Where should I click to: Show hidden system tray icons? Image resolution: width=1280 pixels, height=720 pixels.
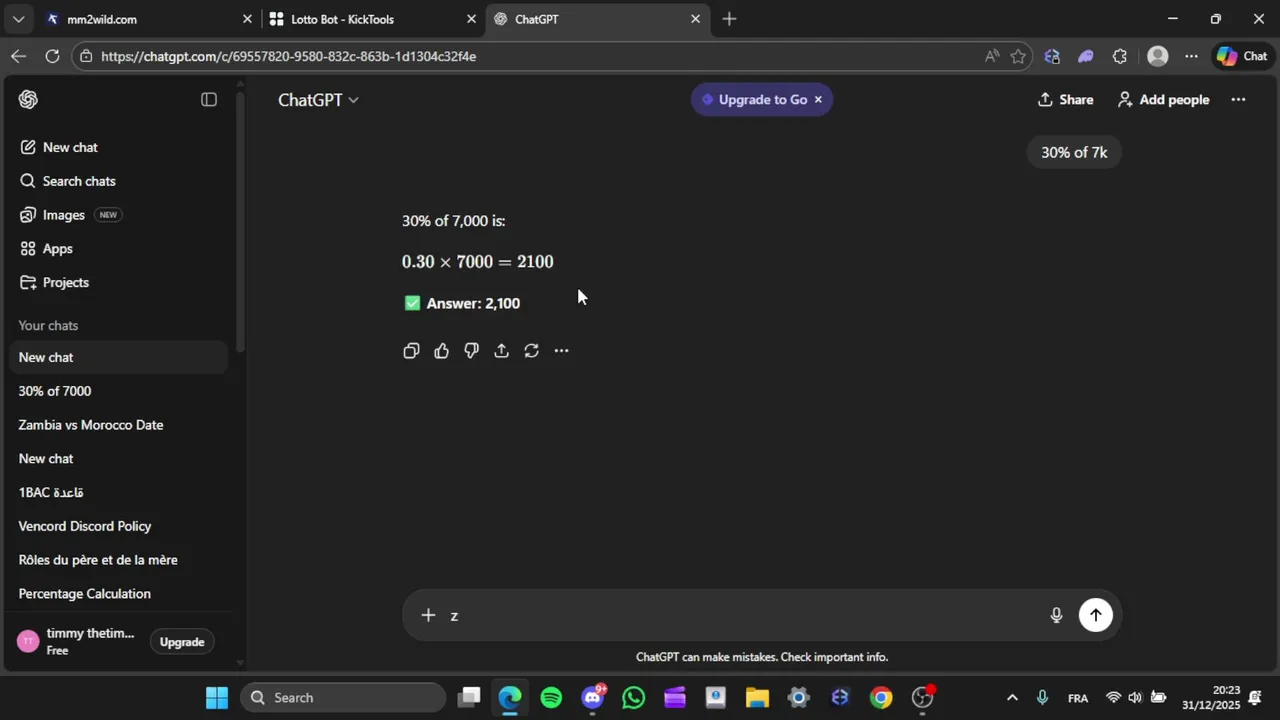coord(1012,697)
